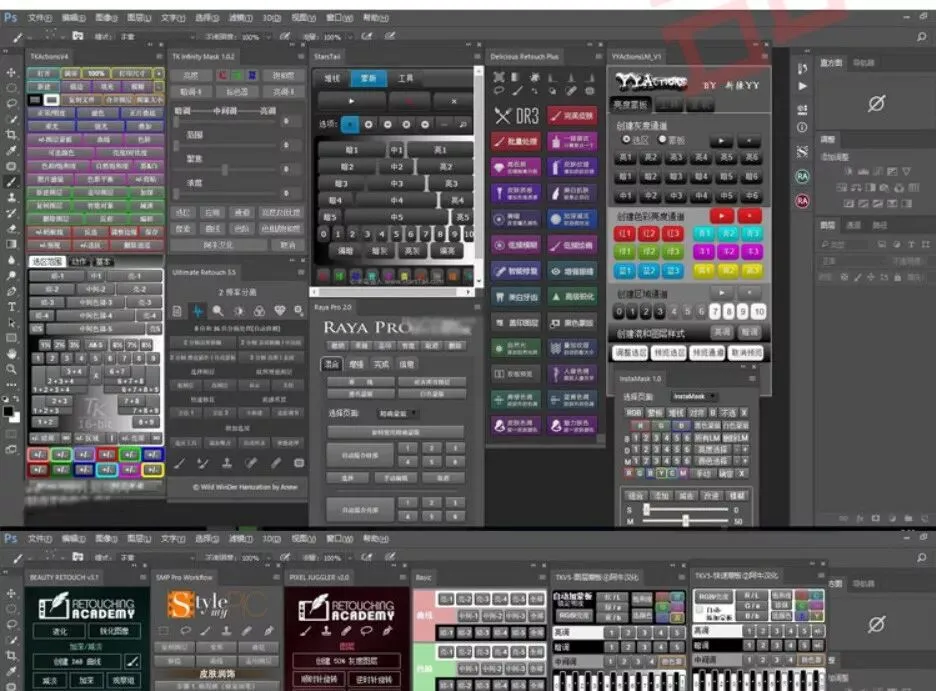936x691 pixels.
Task: Toggle the black mask box in TKActions
Action: click(35, 100)
